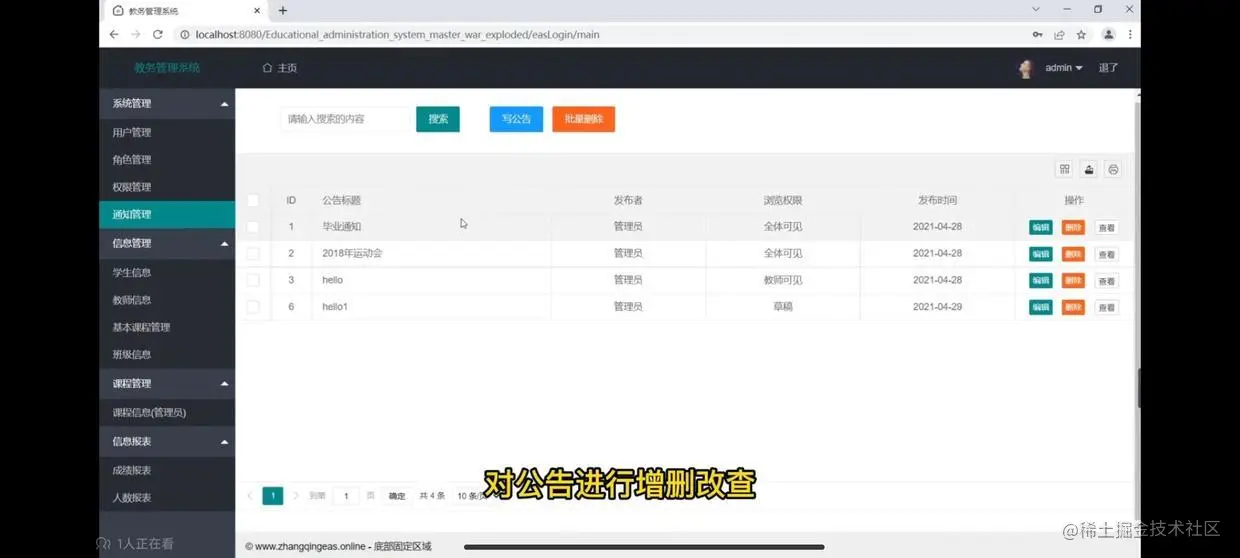Image resolution: width=1240 pixels, height=558 pixels.
Task: Open 权限管理 in the sidebar
Action: click(x=167, y=187)
